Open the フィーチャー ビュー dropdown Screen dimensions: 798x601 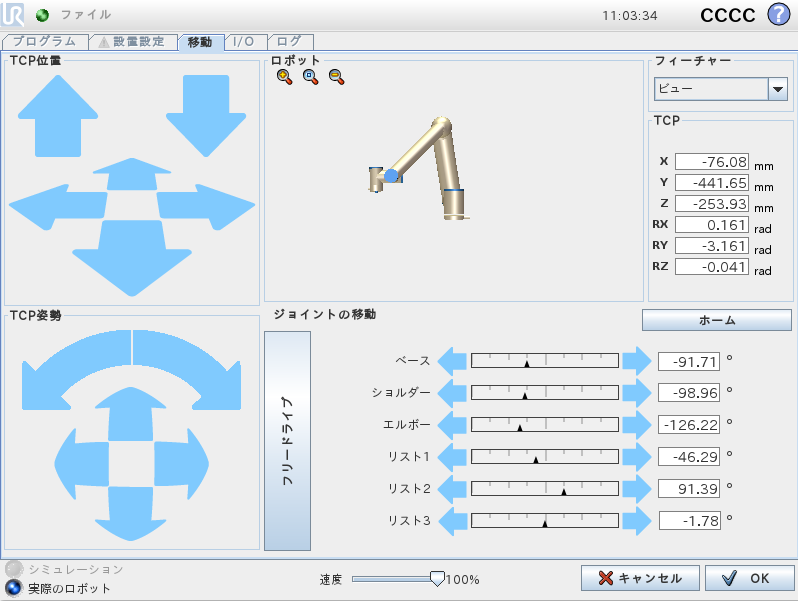click(x=721, y=89)
